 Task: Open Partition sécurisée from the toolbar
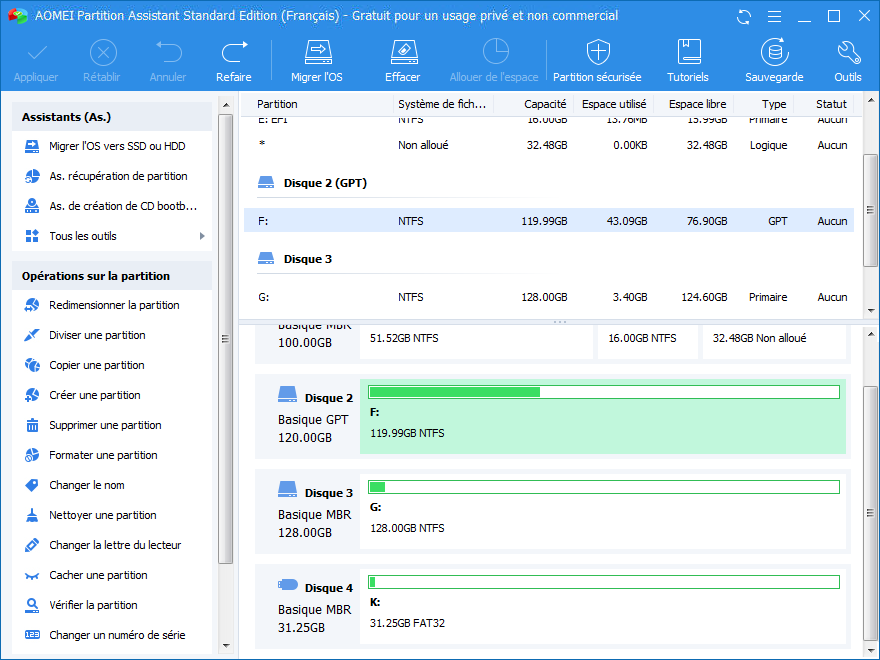[597, 61]
